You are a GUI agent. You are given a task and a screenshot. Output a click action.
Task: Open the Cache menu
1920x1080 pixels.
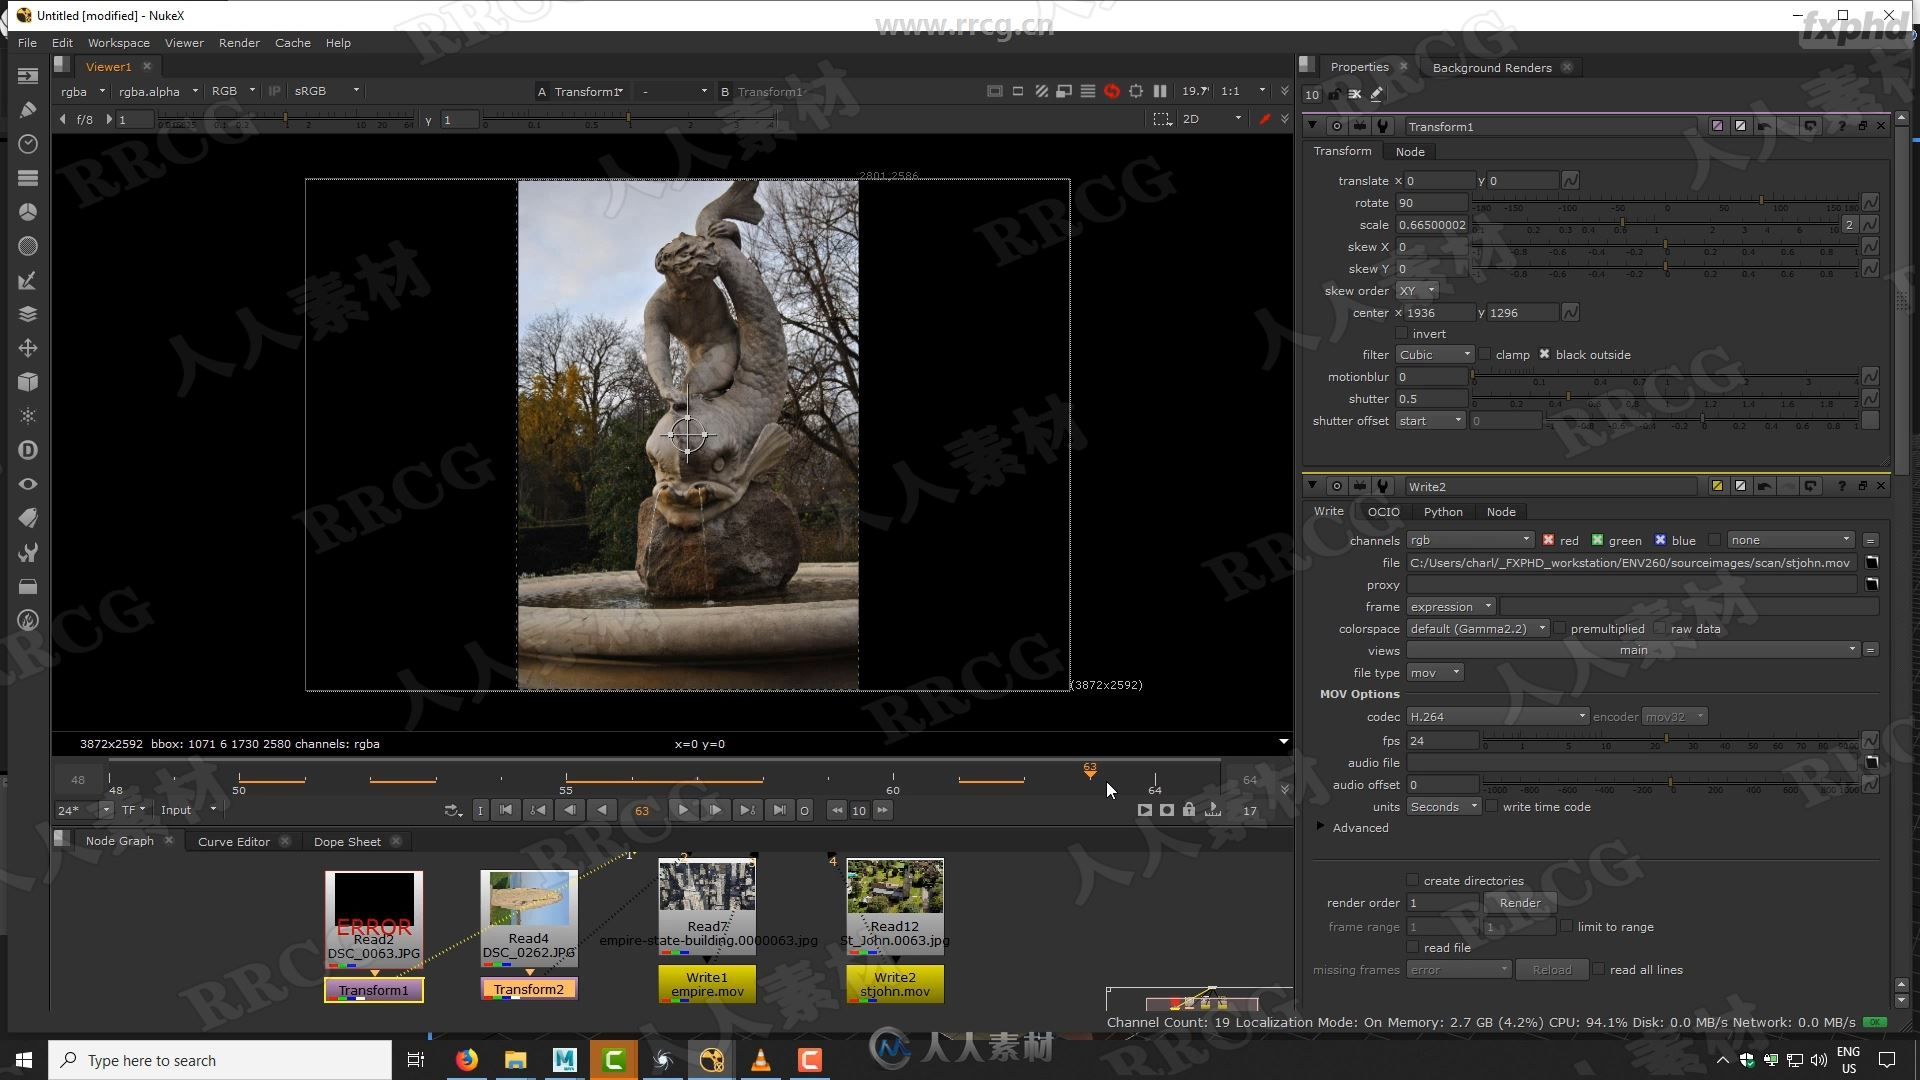coord(293,43)
